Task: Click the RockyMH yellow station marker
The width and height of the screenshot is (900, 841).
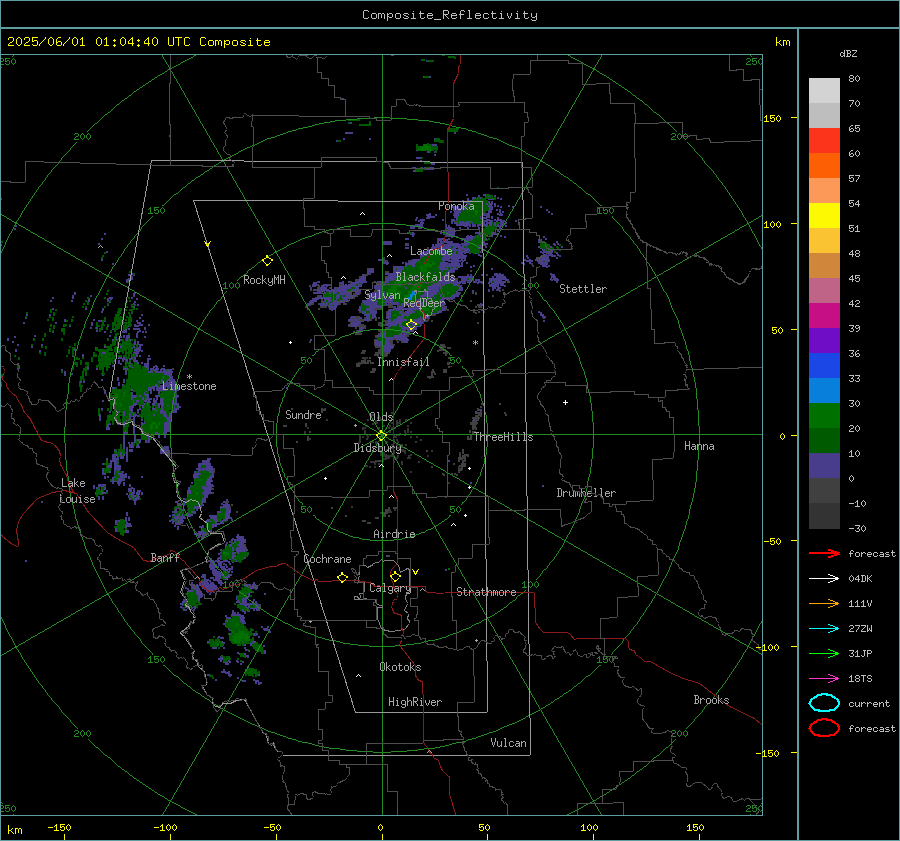Action: pyautogui.click(x=267, y=261)
